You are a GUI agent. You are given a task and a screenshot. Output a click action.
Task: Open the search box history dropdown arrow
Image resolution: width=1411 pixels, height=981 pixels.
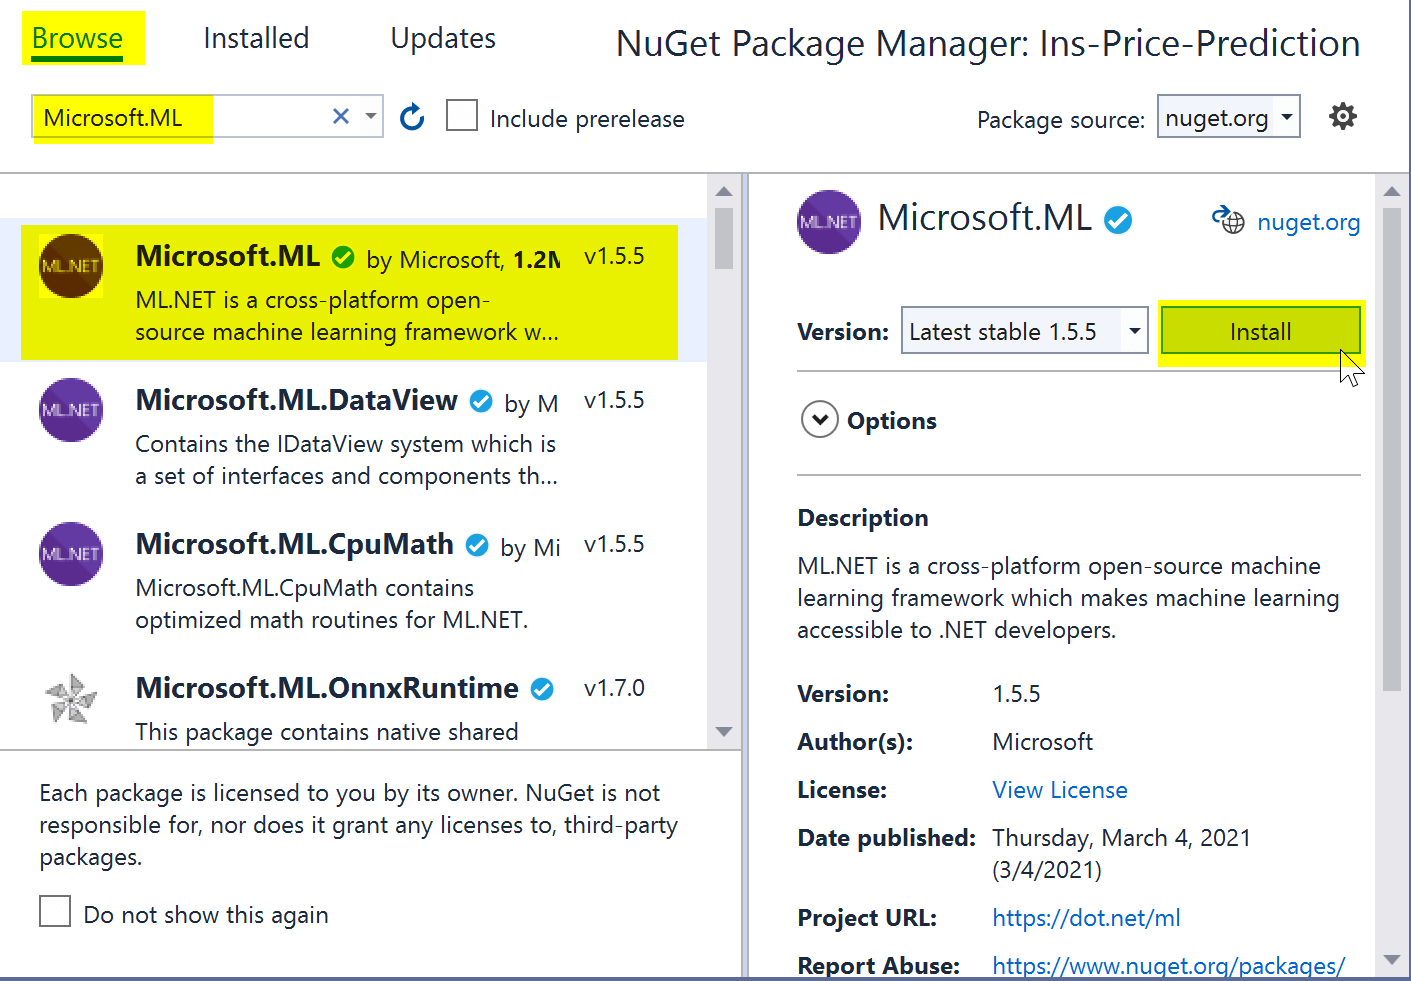[x=371, y=117]
